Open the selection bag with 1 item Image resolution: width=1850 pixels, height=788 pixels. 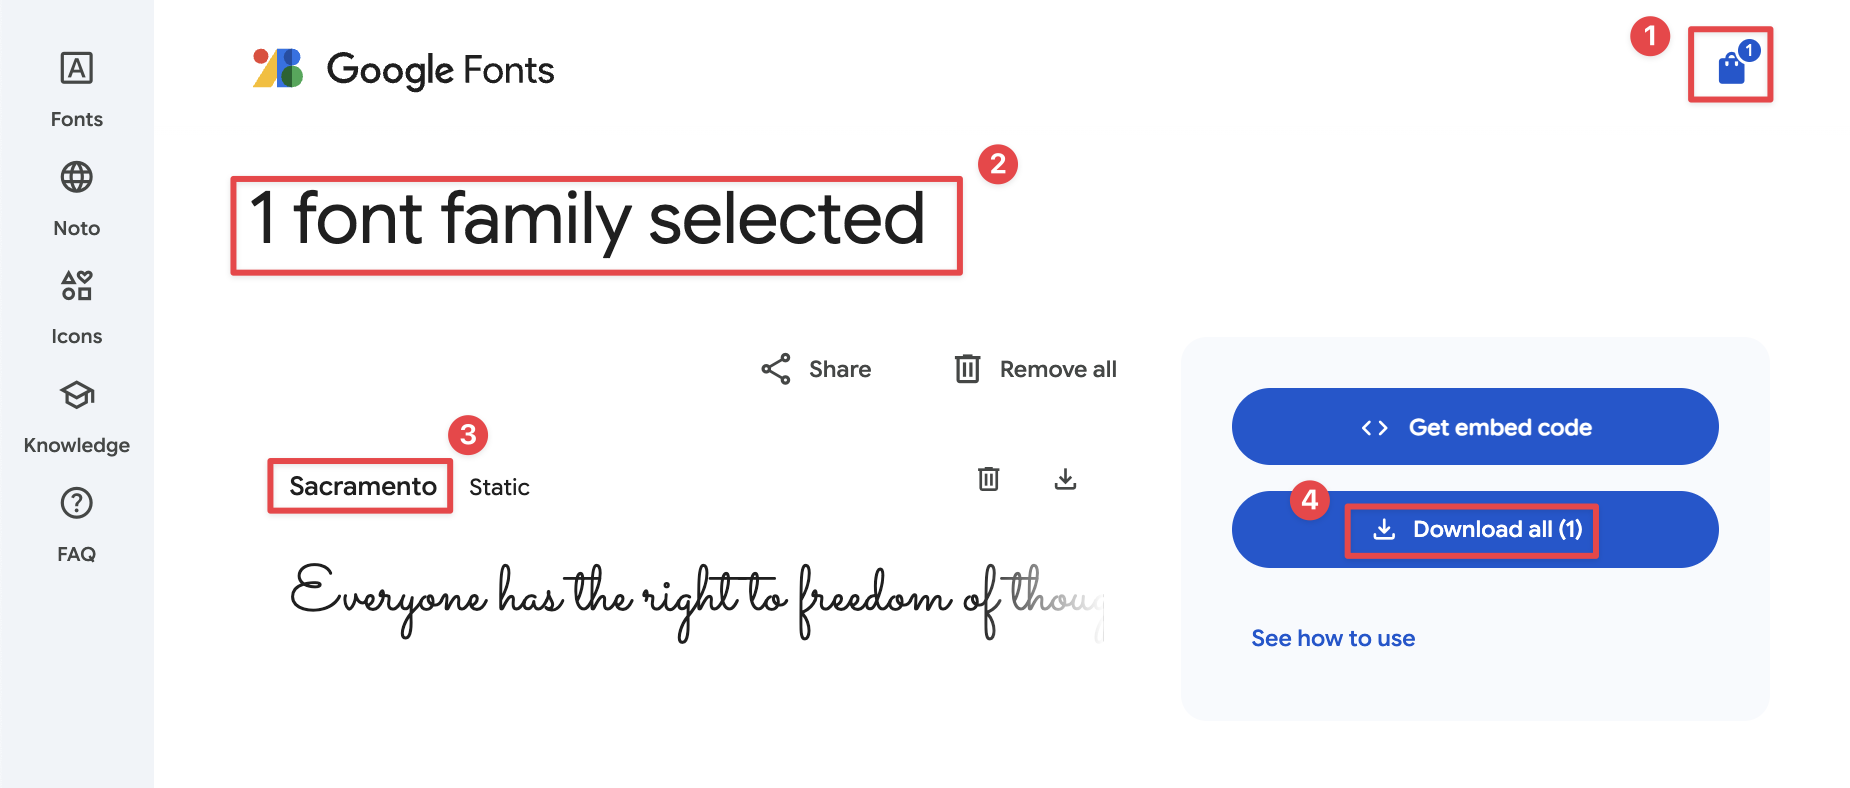click(1729, 65)
